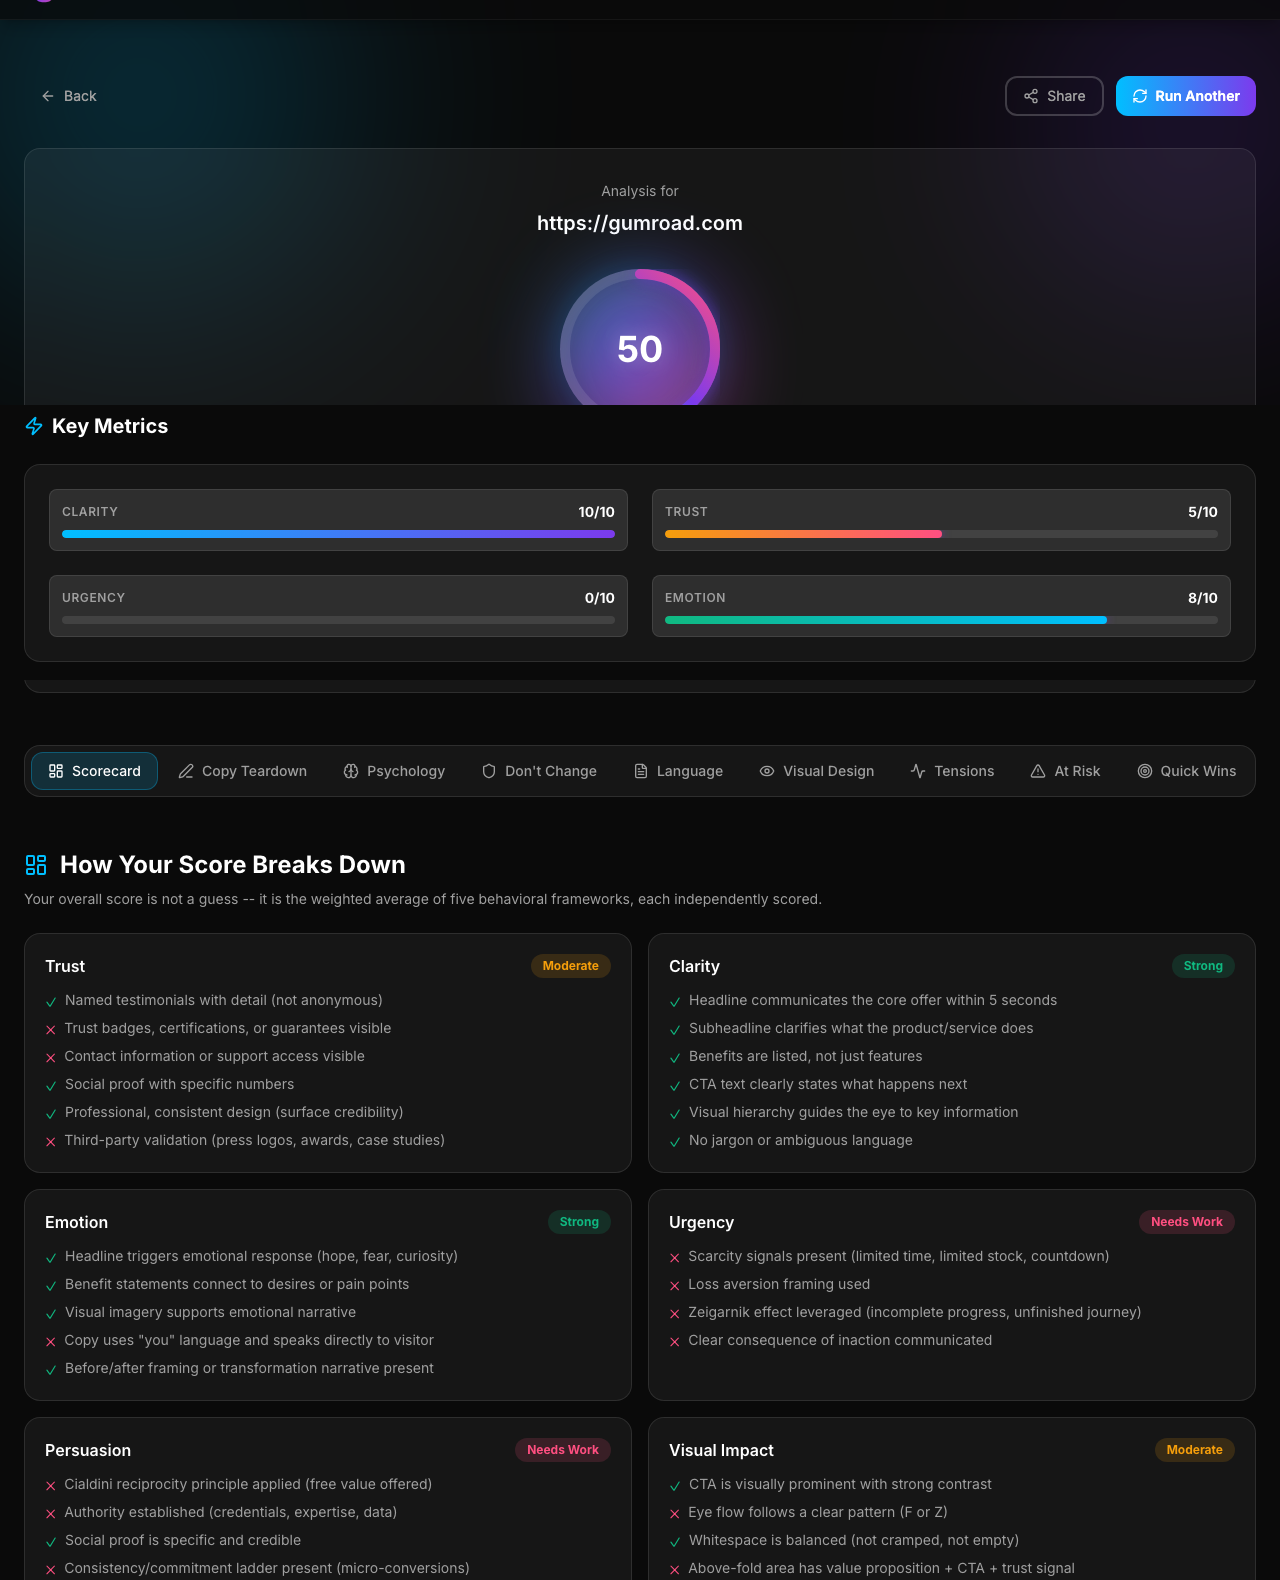Click the Clarity 10/10 progress bar
The height and width of the screenshot is (1580, 1280).
click(338, 534)
